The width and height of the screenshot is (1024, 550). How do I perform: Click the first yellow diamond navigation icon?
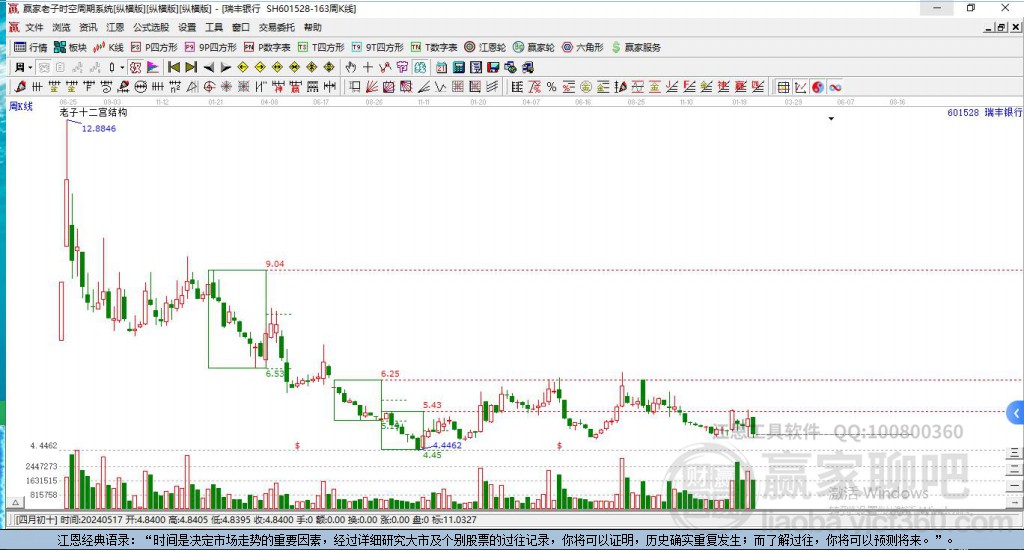[x=243, y=67]
